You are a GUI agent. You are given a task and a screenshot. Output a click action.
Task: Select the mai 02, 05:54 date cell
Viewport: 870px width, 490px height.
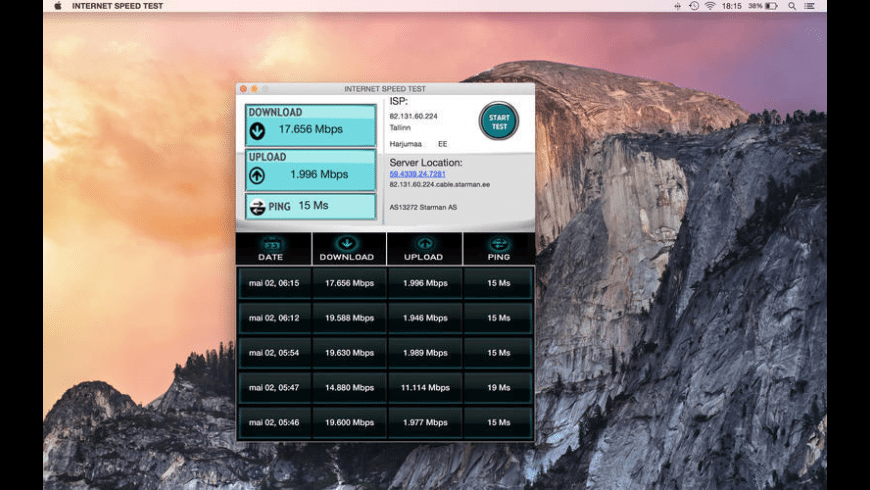click(274, 353)
